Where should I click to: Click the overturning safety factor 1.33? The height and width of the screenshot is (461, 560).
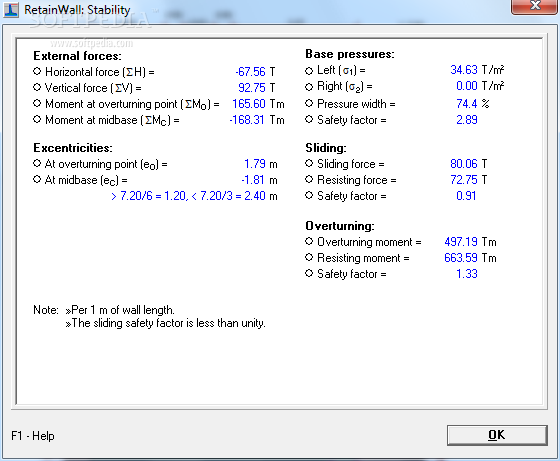(467, 274)
